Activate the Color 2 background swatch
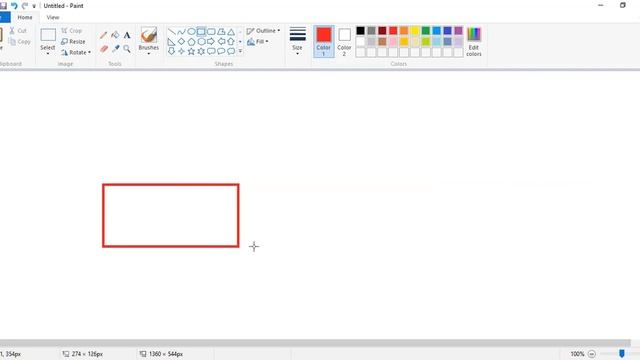 (x=344, y=41)
